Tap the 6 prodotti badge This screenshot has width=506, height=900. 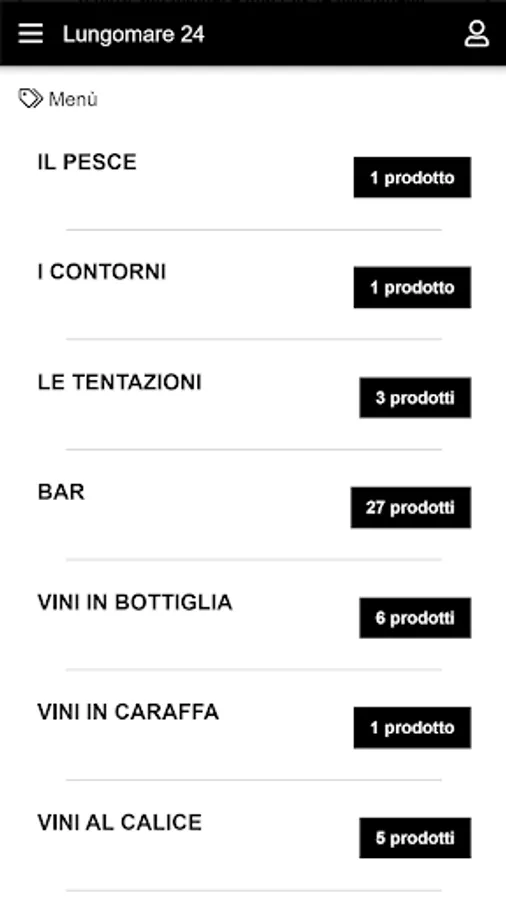(x=415, y=618)
